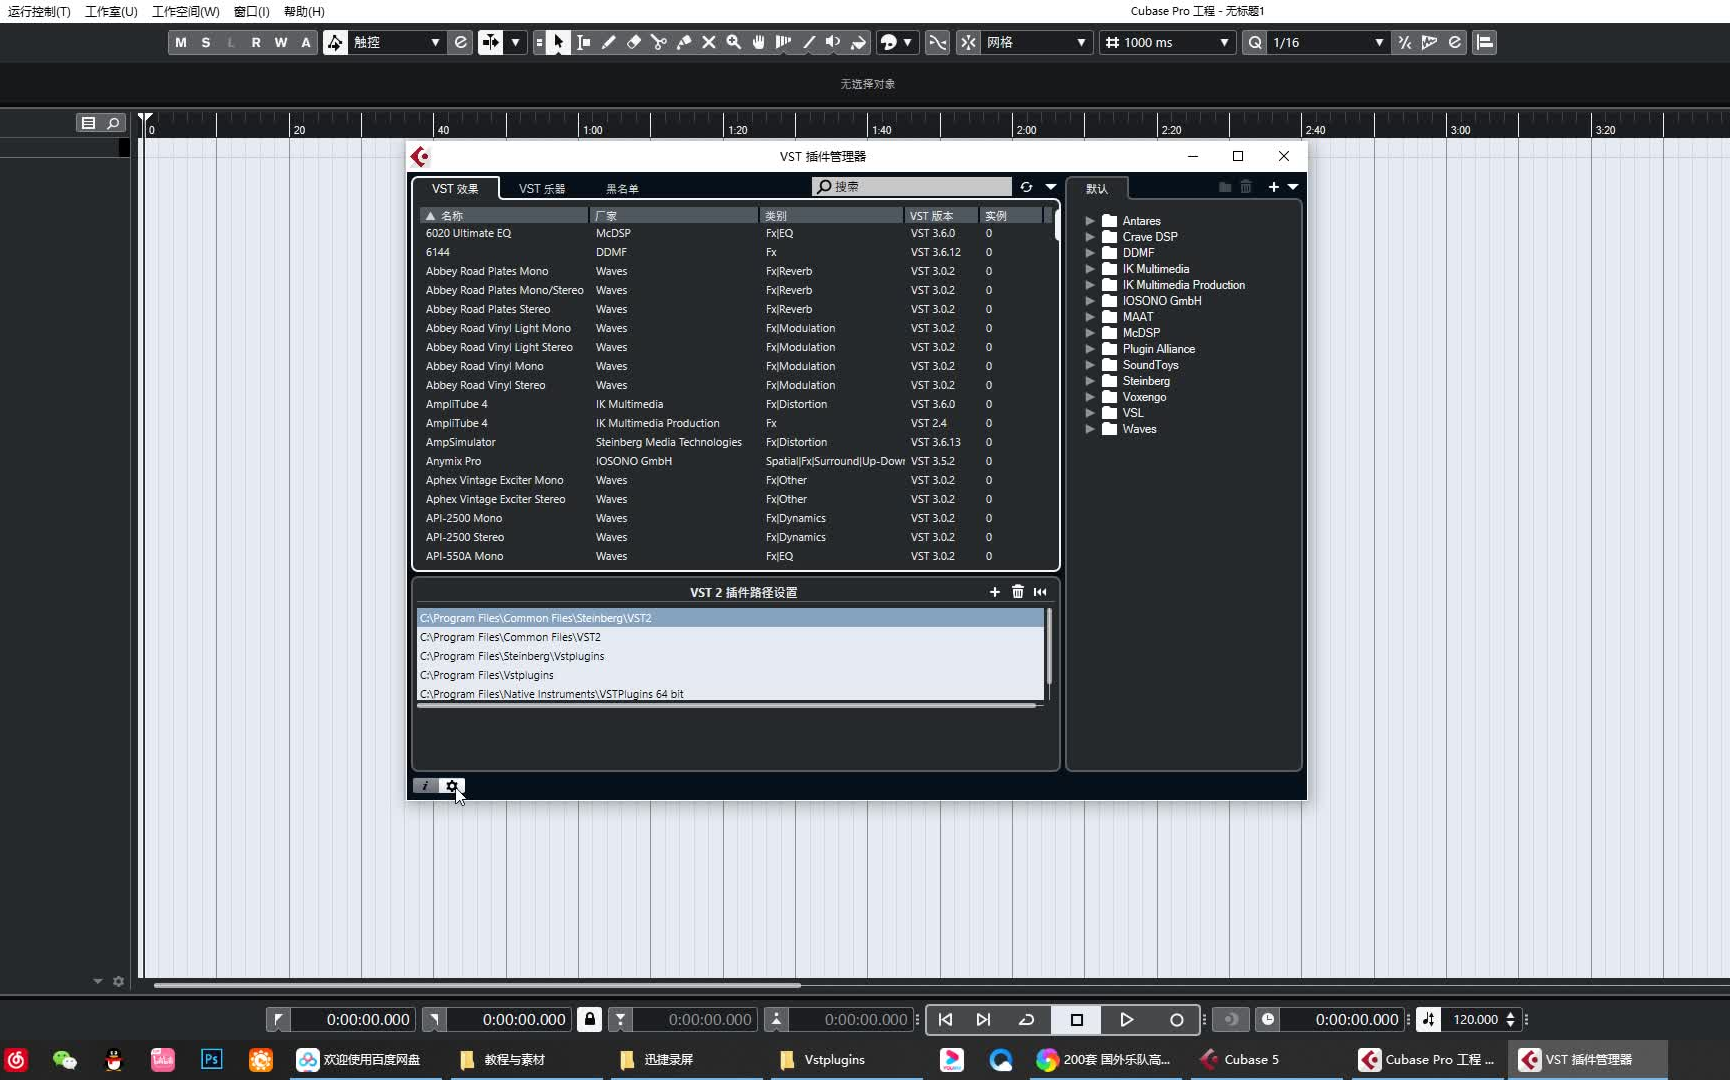Expand the IK Multimedia Production folder

pos(1090,285)
